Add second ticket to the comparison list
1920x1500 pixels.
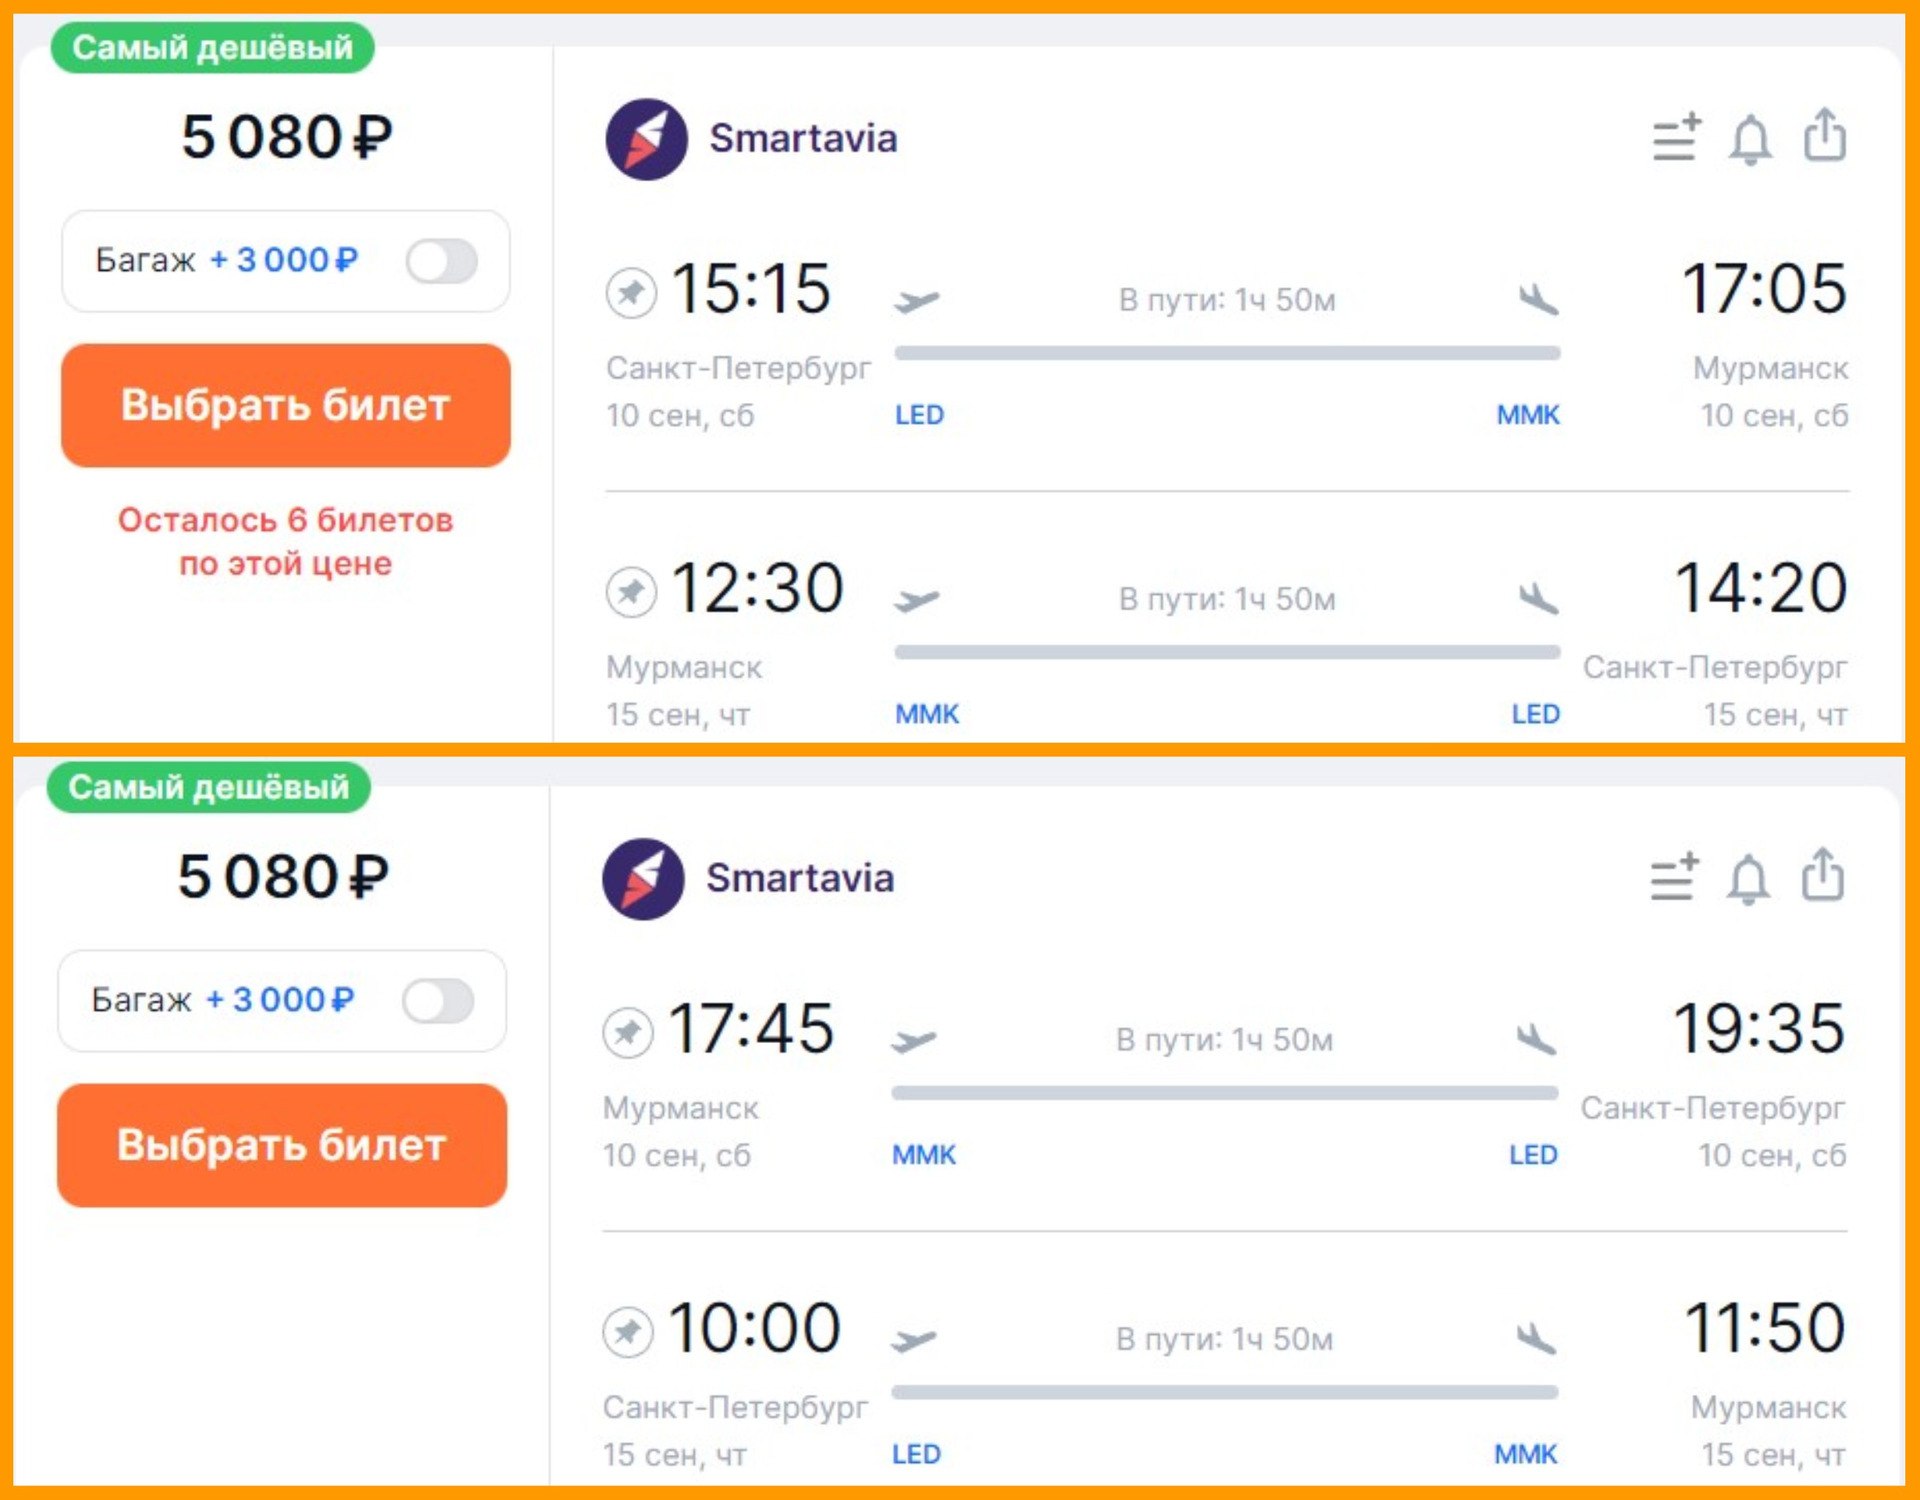(1674, 877)
